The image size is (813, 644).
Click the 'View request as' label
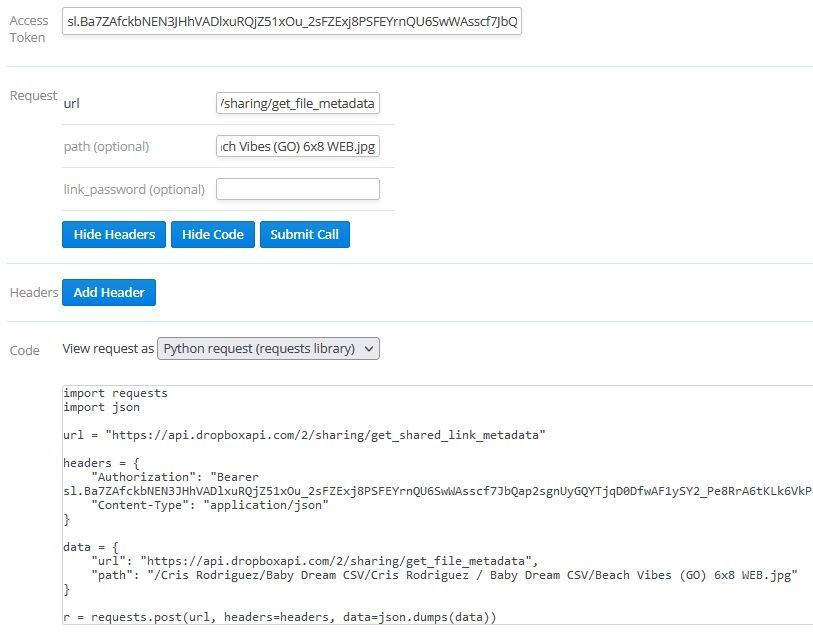pyautogui.click(x=108, y=348)
